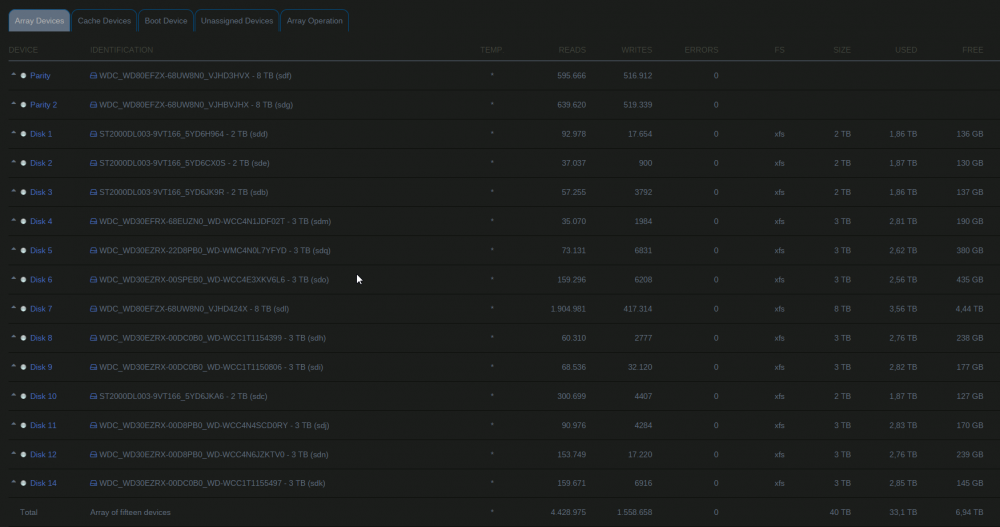Click the FREE column header

pos(973,50)
